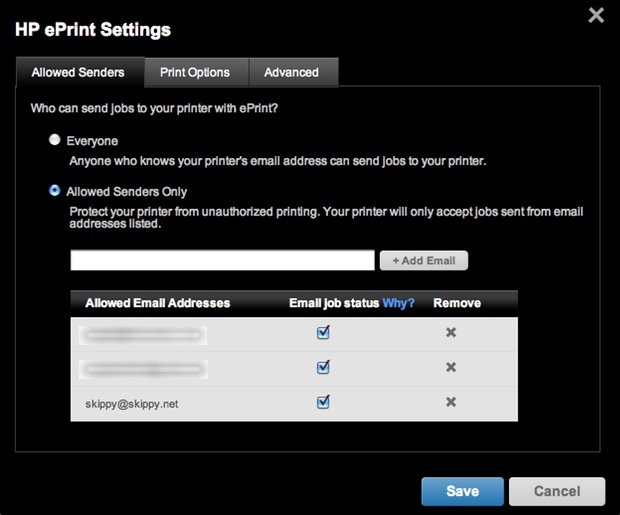620x515 pixels.
Task: Remove skippy@skippy.net from allowed senders
Action: [x=451, y=402]
